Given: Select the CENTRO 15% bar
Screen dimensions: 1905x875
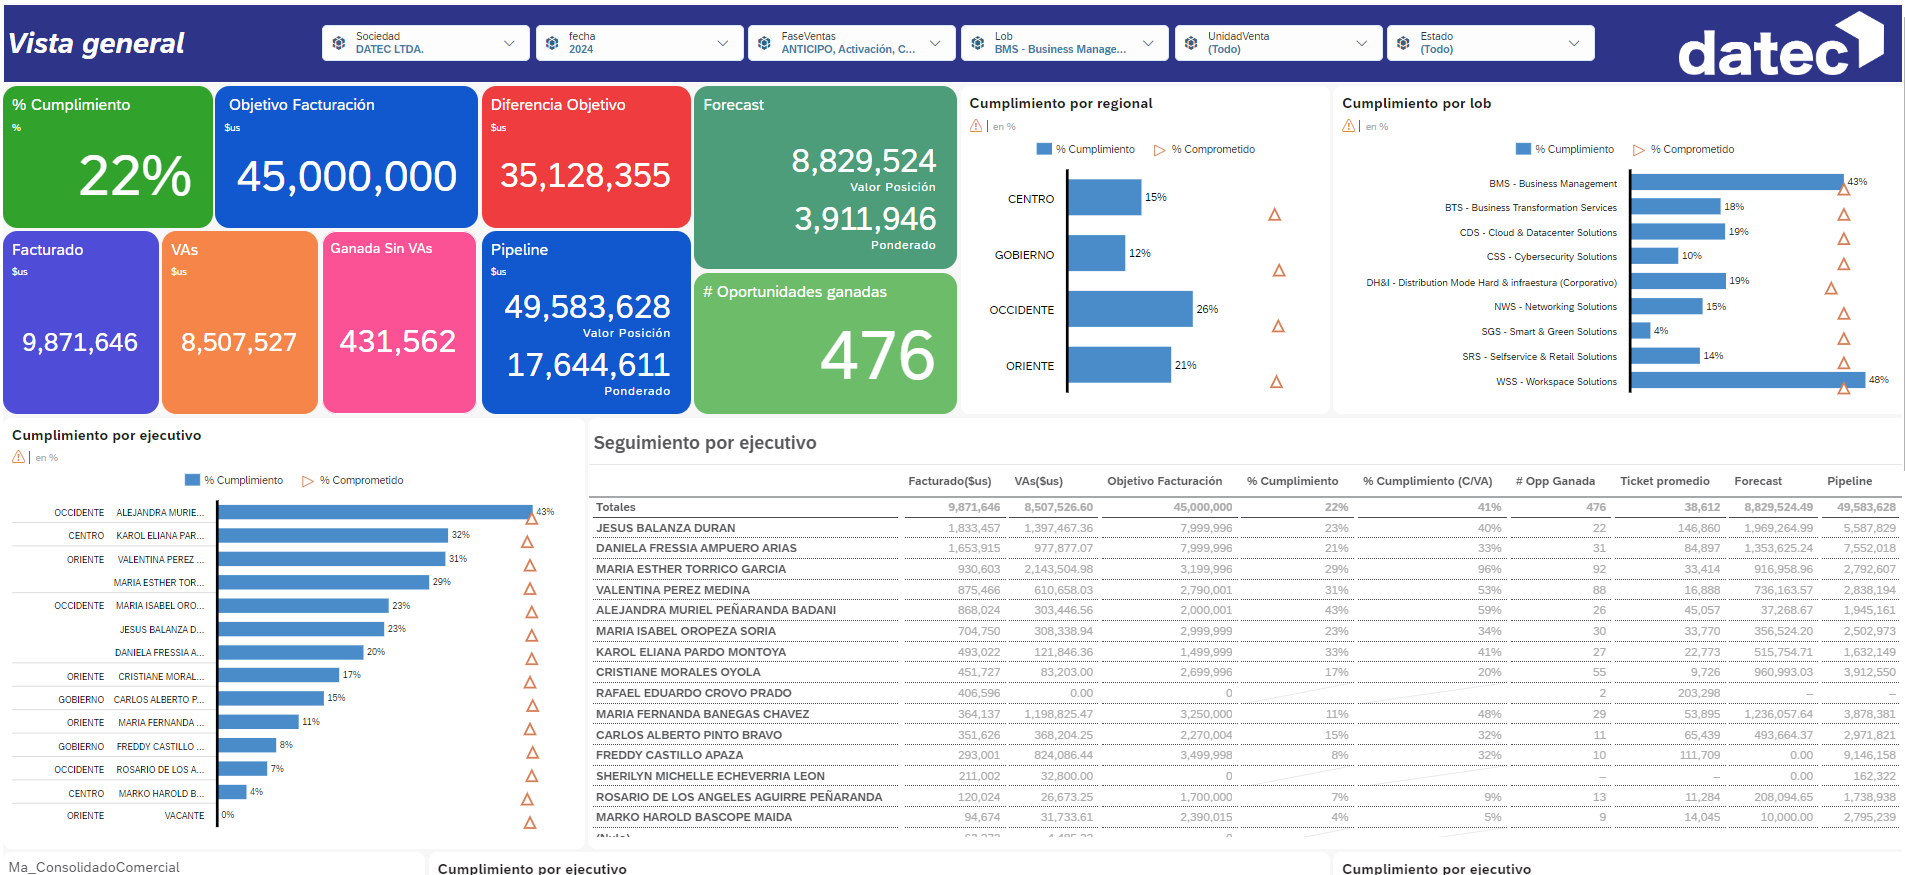Looking at the screenshot, I should 1104,197.
